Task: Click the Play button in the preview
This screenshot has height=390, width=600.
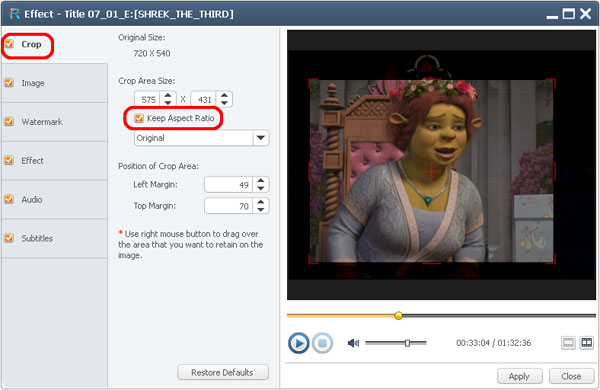Action: click(x=298, y=343)
